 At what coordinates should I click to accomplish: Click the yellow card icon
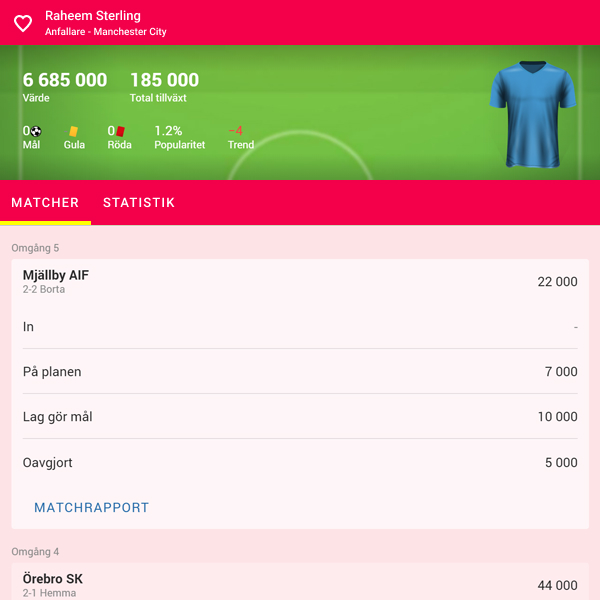[x=73, y=131]
